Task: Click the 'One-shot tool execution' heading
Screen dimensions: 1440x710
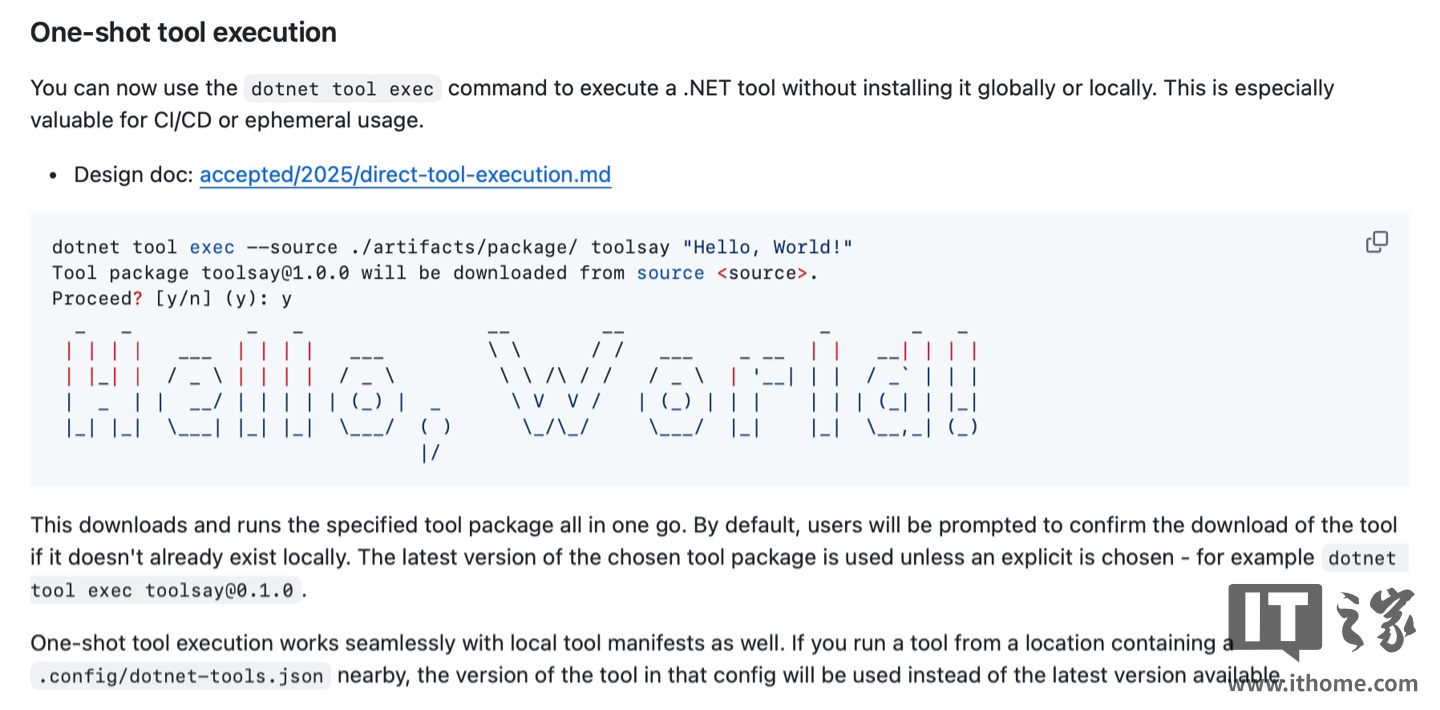Action: 183,33
